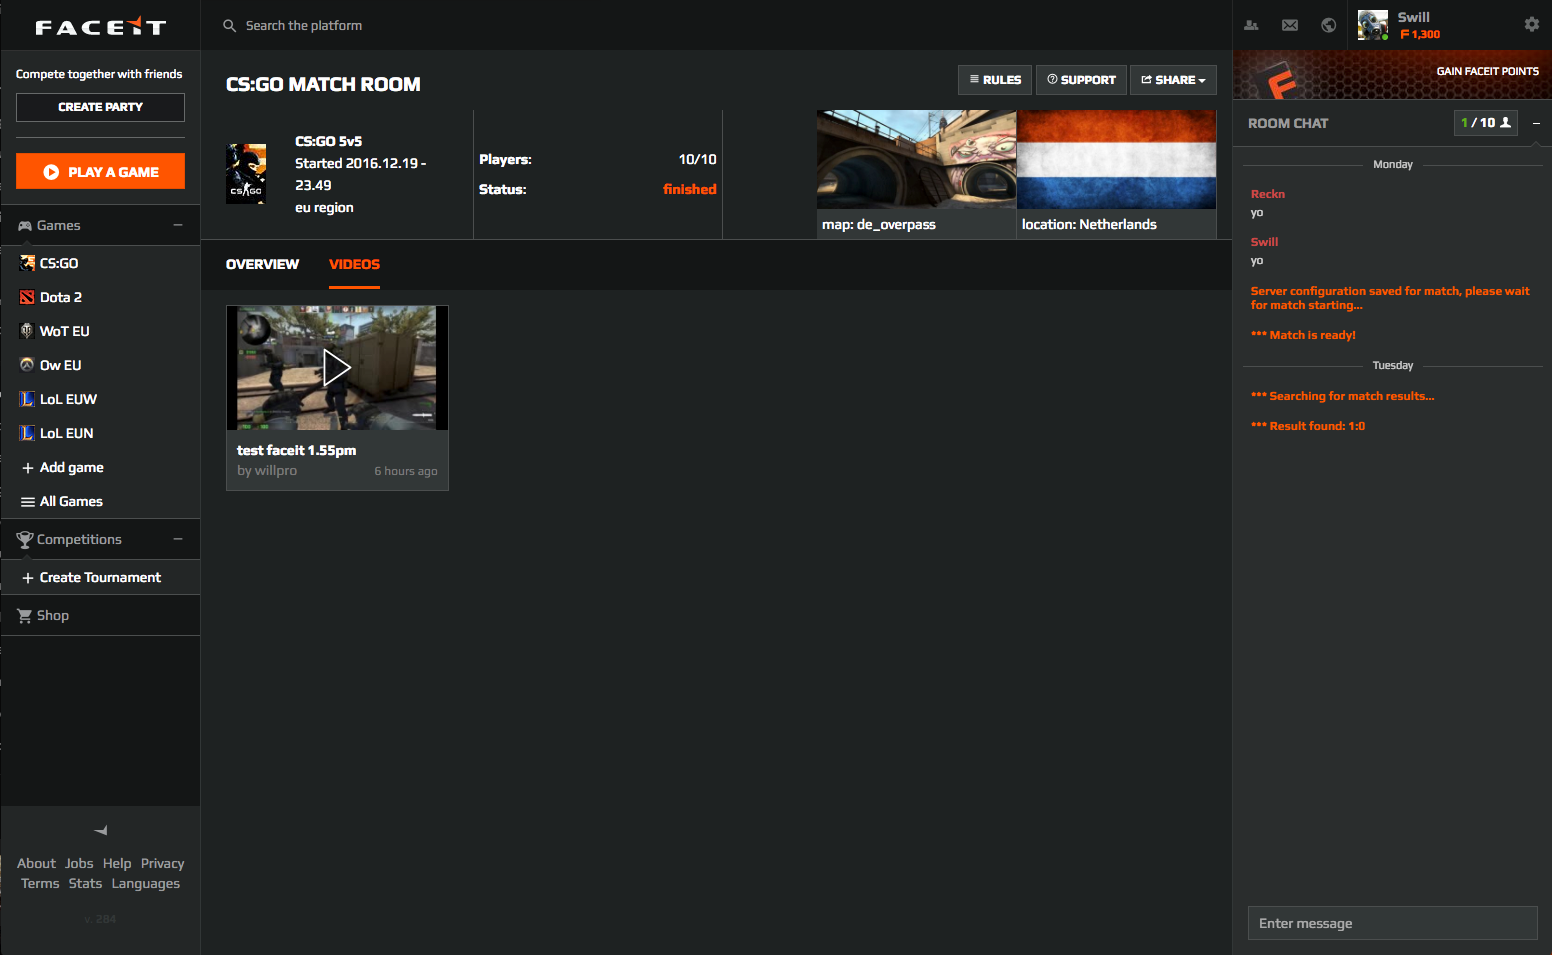1552x955 pixels.
Task: Collapse the Competitions section
Action: tap(178, 539)
